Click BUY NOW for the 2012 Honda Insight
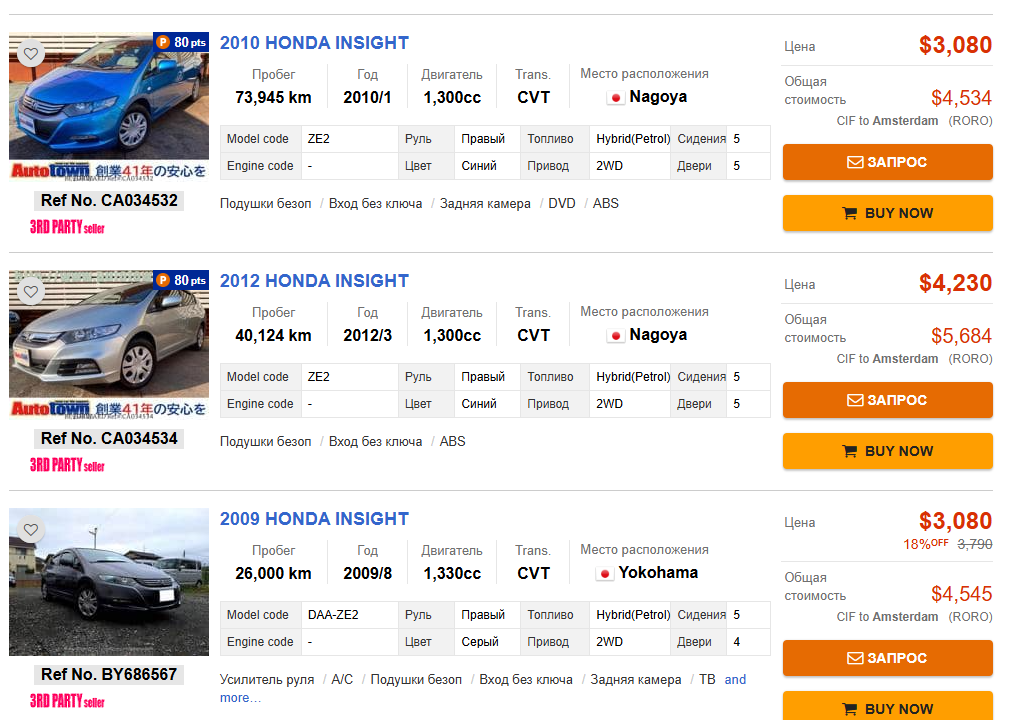 tap(887, 451)
